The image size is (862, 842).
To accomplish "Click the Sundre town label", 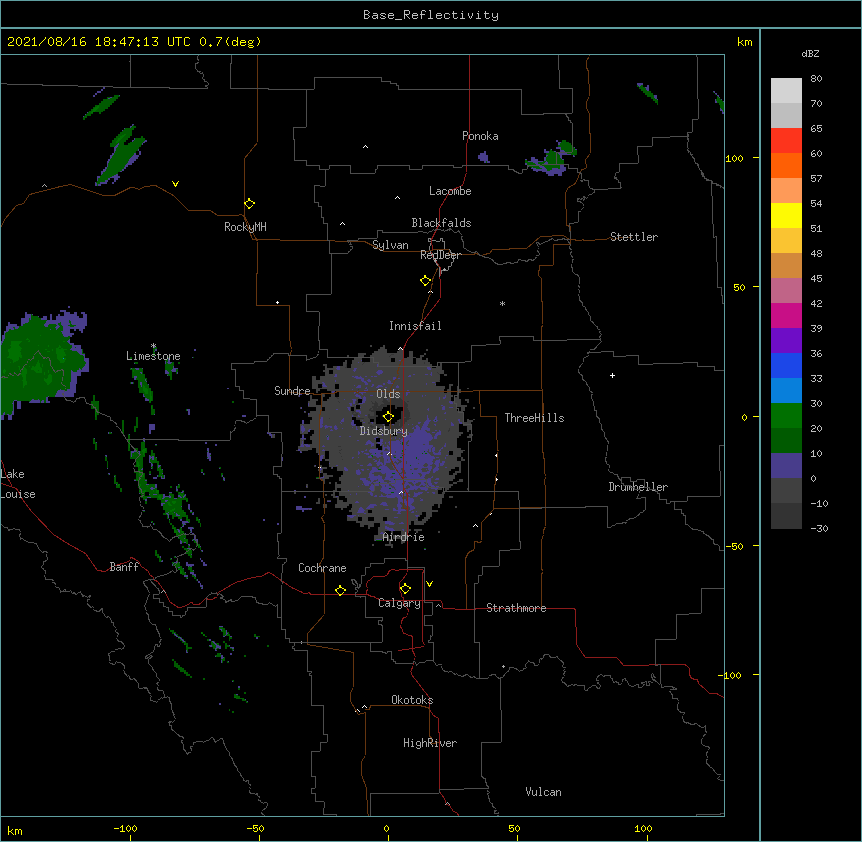I will click(x=292, y=391).
